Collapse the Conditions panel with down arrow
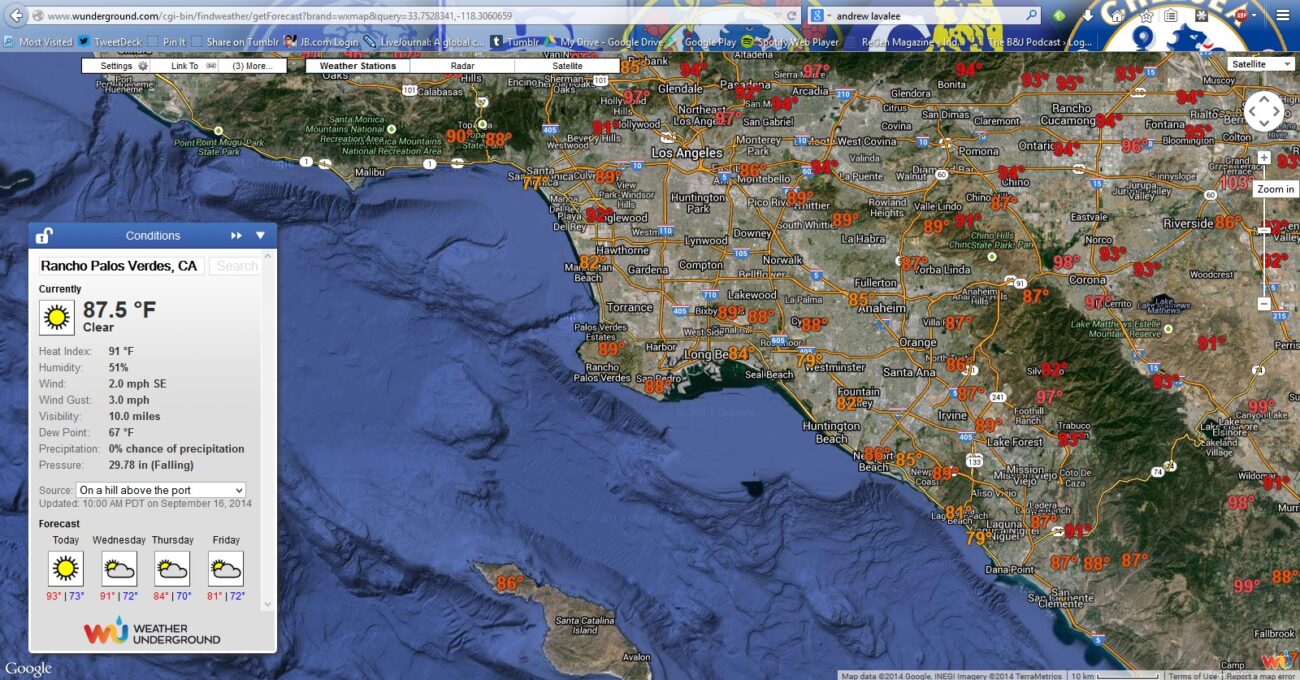This screenshot has width=1300, height=680. (260, 236)
